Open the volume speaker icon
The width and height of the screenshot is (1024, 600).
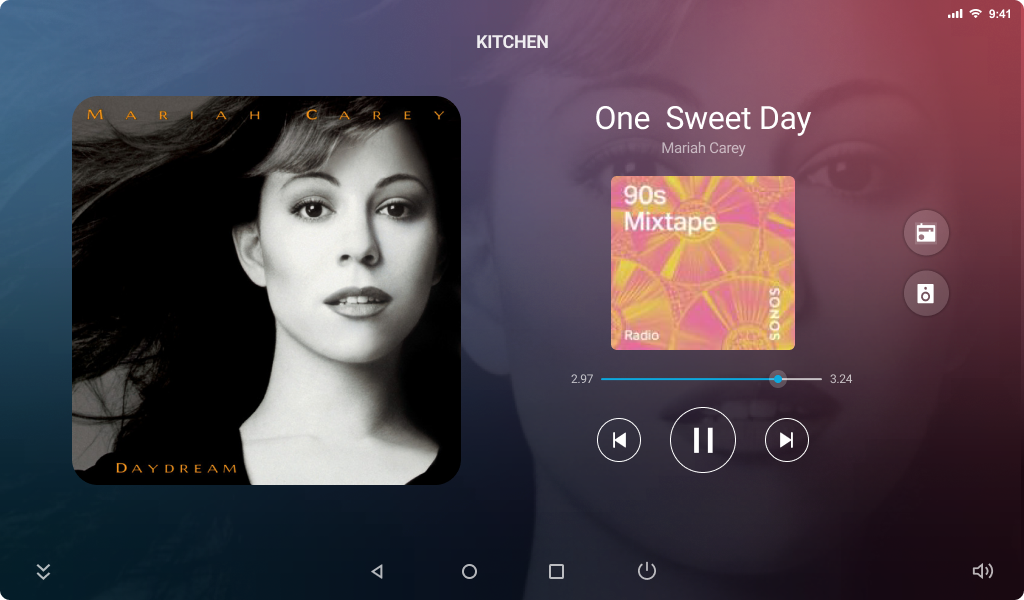click(x=982, y=571)
